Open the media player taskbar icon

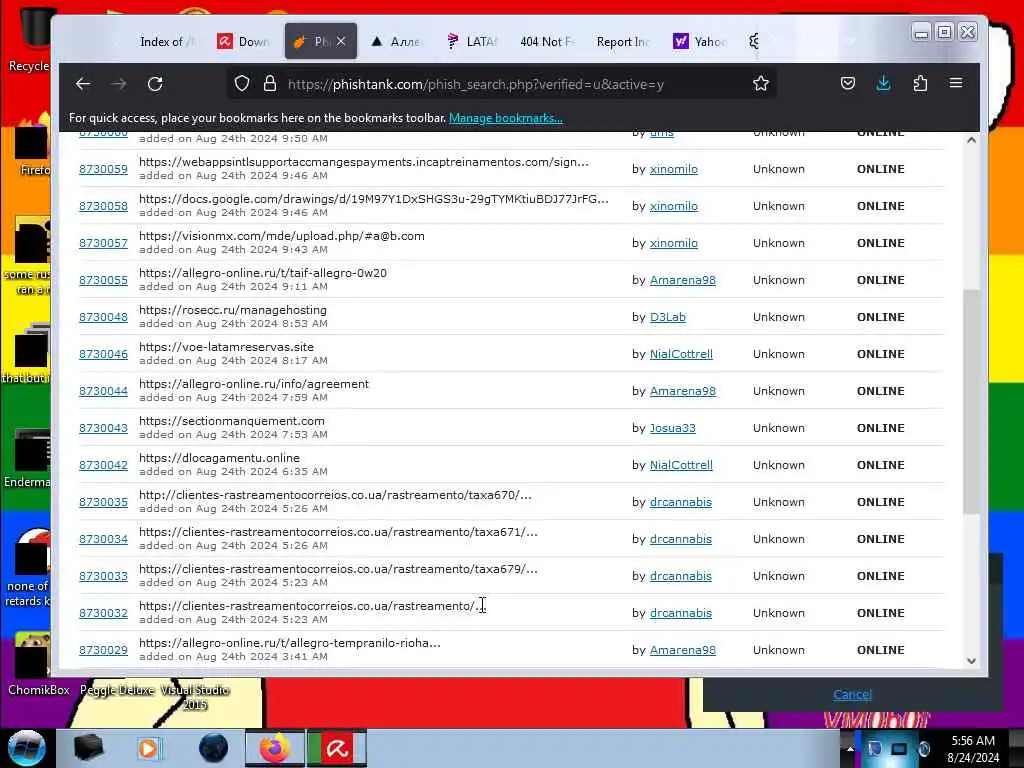click(x=148, y=748)
